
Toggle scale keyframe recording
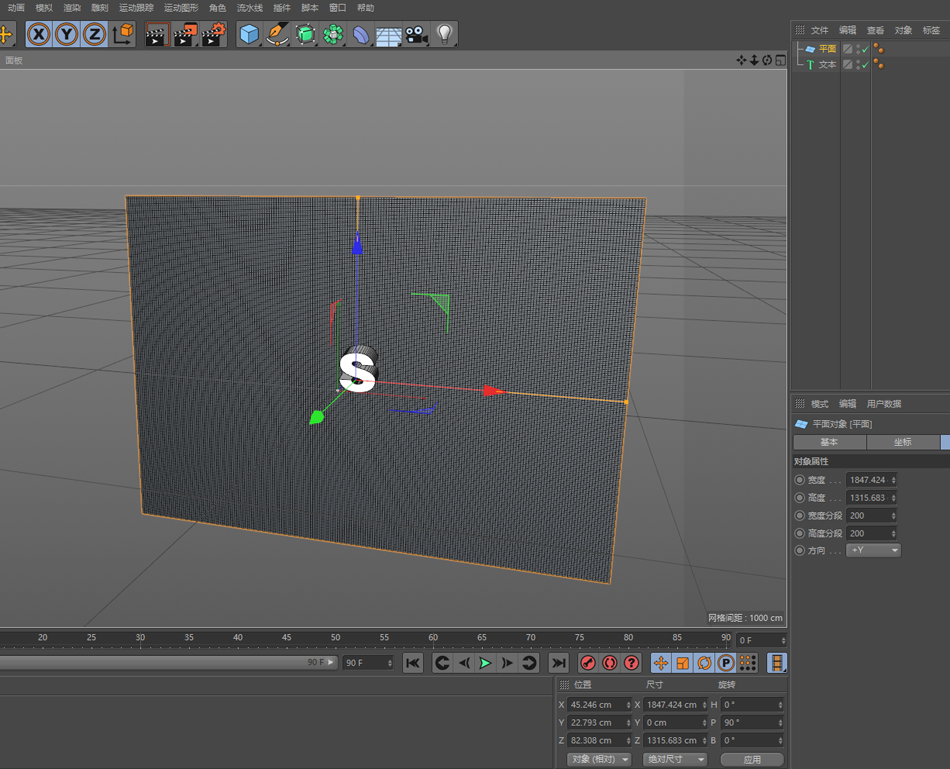pos(682,663)
